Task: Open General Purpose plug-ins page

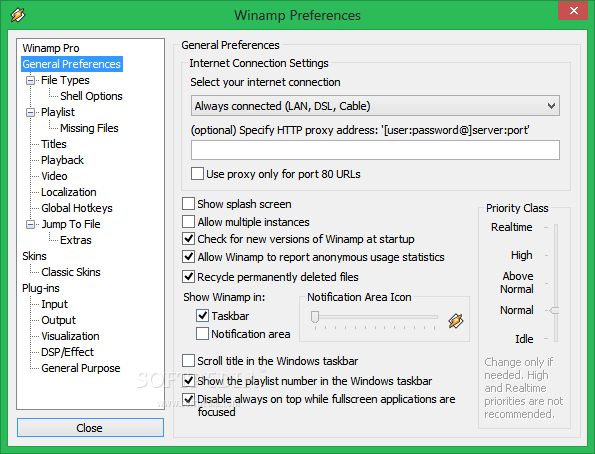Action: click(81, 368)
